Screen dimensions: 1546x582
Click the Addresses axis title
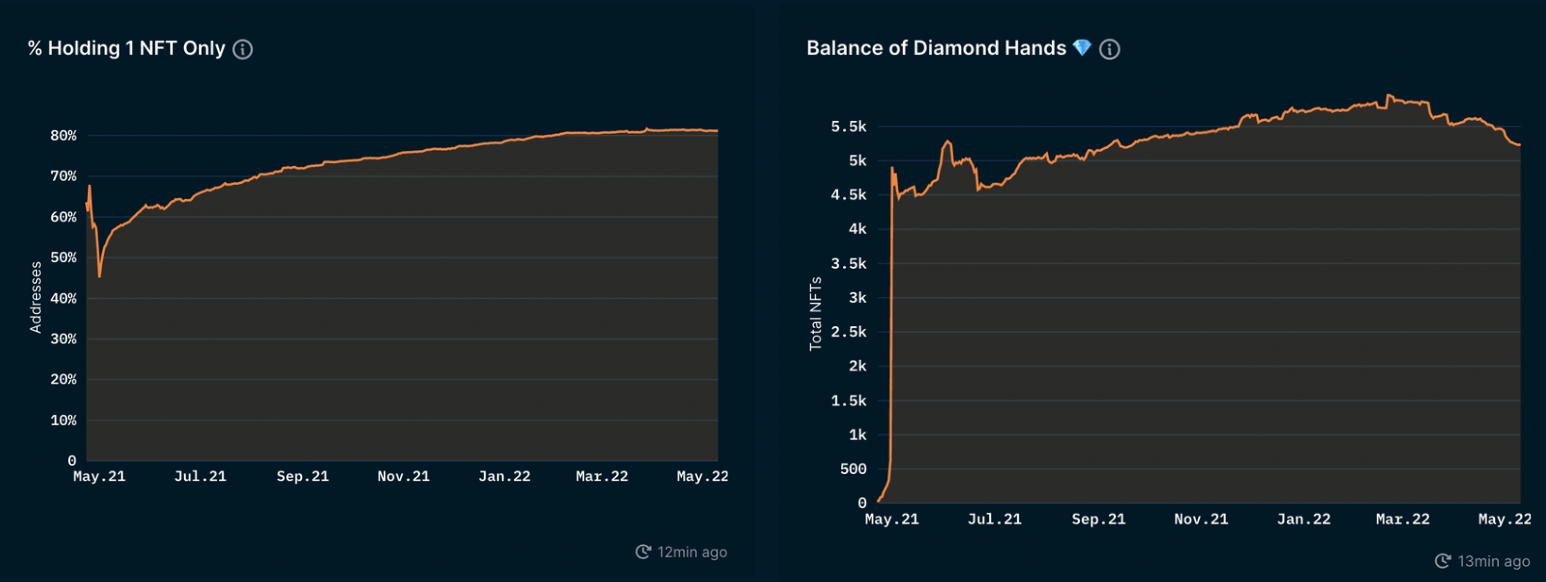pos(36,297)
